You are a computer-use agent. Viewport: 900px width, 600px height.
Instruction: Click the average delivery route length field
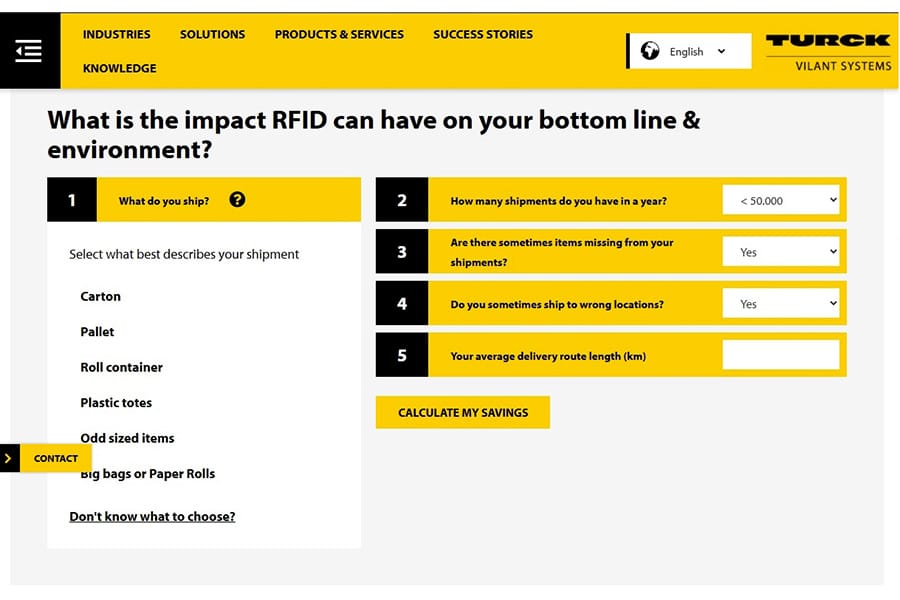[781, 355]
